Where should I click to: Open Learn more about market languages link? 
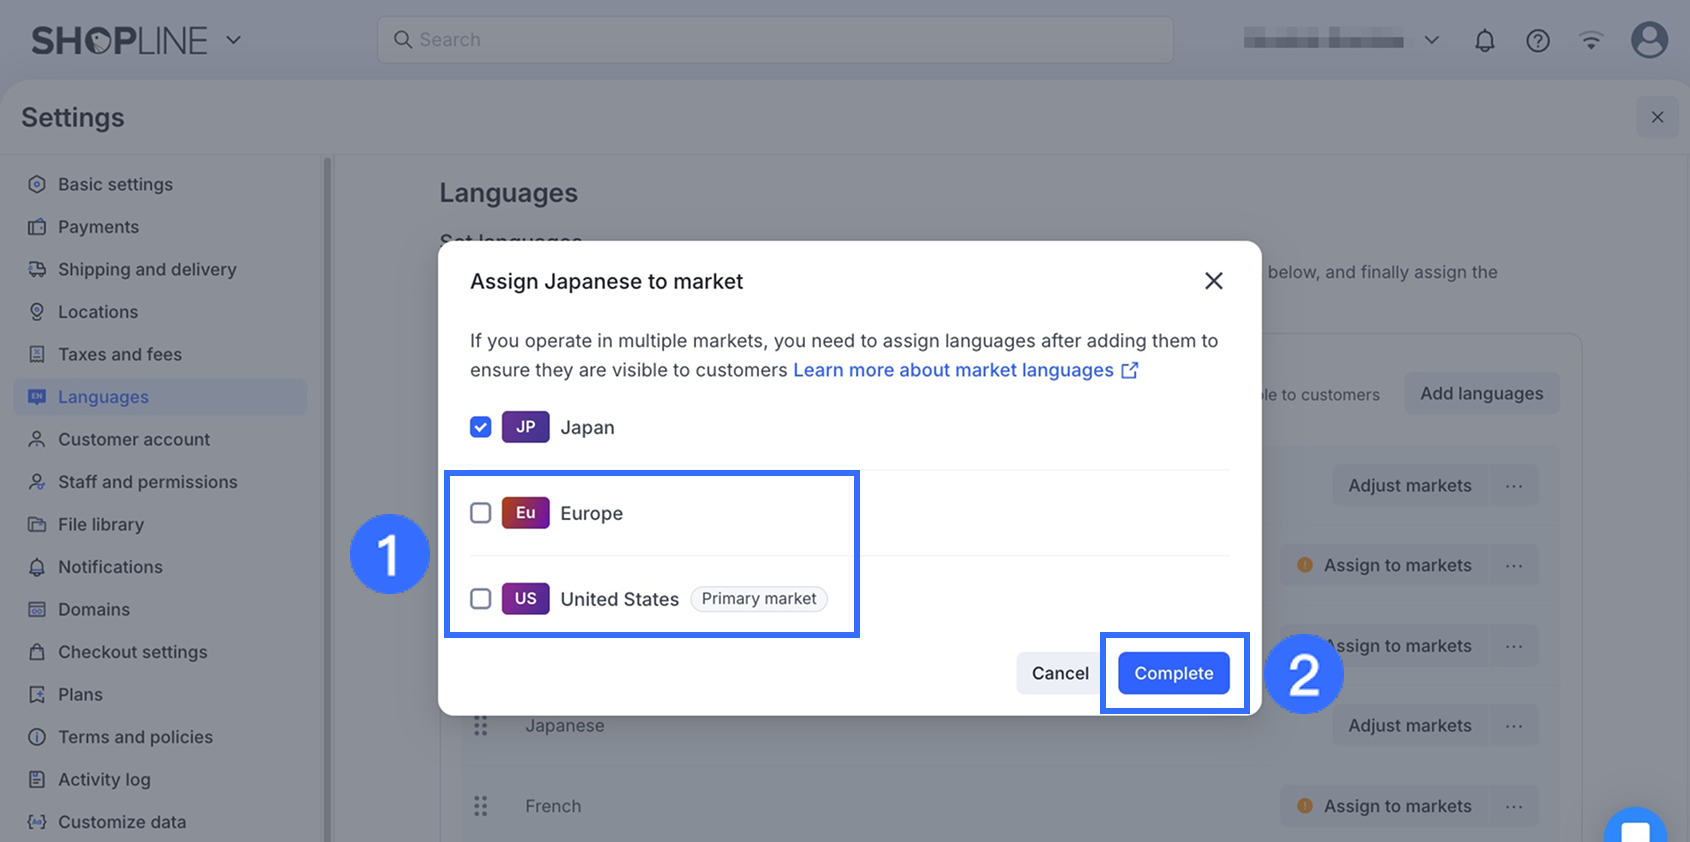pyautogui.click(x=966, y=370)
